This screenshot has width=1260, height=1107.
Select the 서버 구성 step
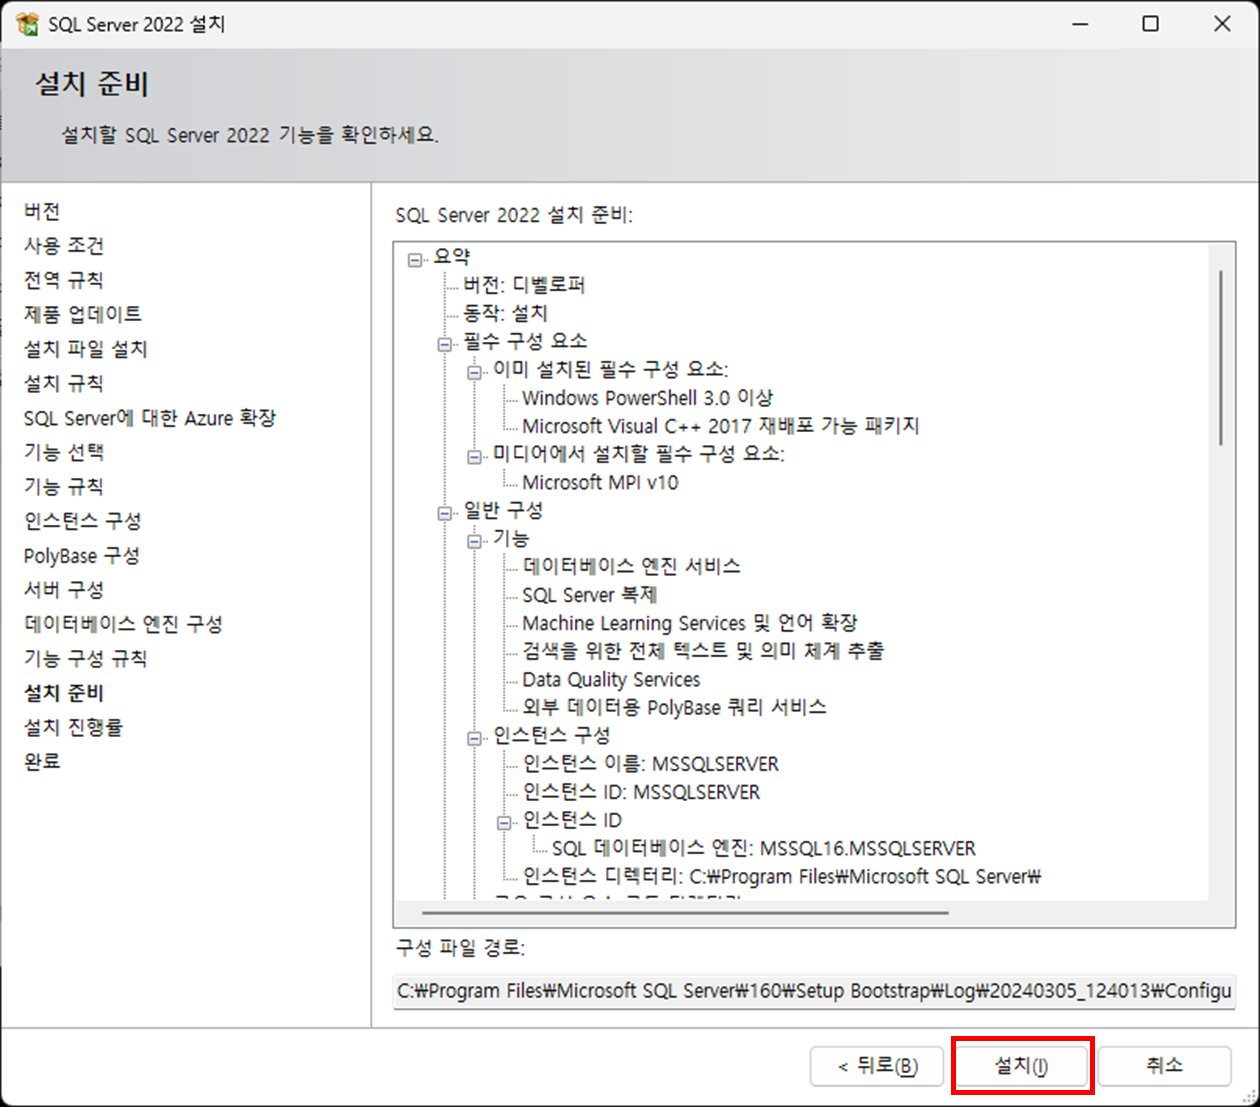(64, 590)
